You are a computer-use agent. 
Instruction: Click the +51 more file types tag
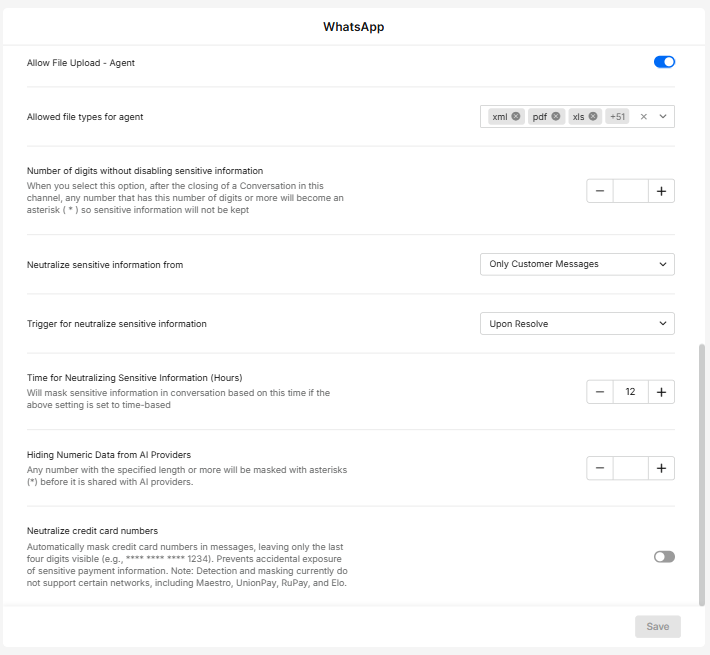click(617, 117)
